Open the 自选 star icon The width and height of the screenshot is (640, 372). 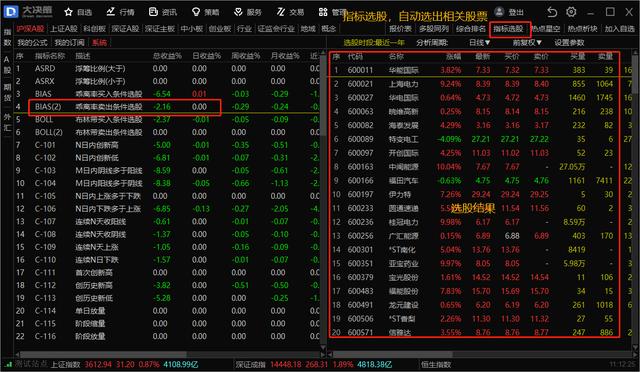click(69, 12)
